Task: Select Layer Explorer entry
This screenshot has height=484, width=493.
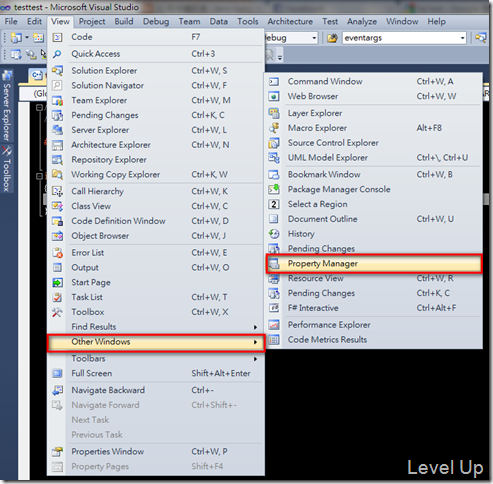Action: [374, 113]
